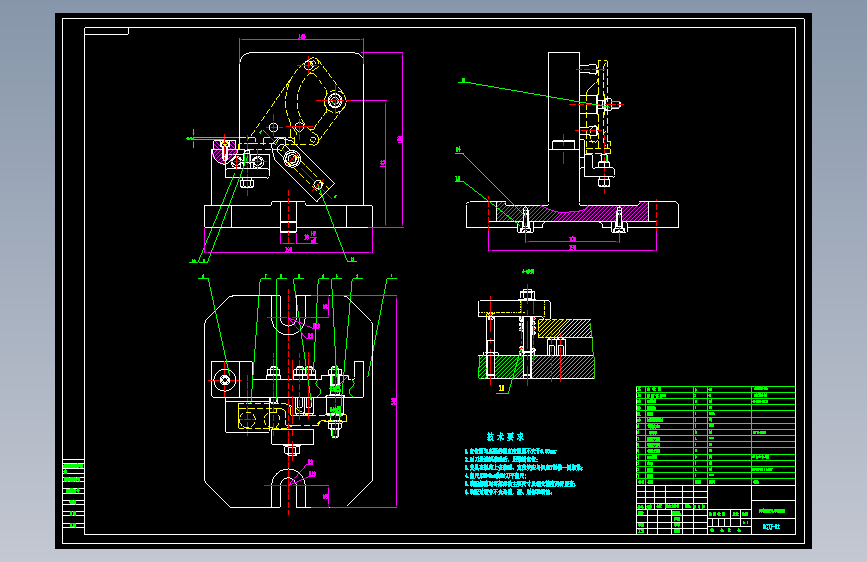Select the front view's top width dimension
867x562 pixels.
pos(302,38)
